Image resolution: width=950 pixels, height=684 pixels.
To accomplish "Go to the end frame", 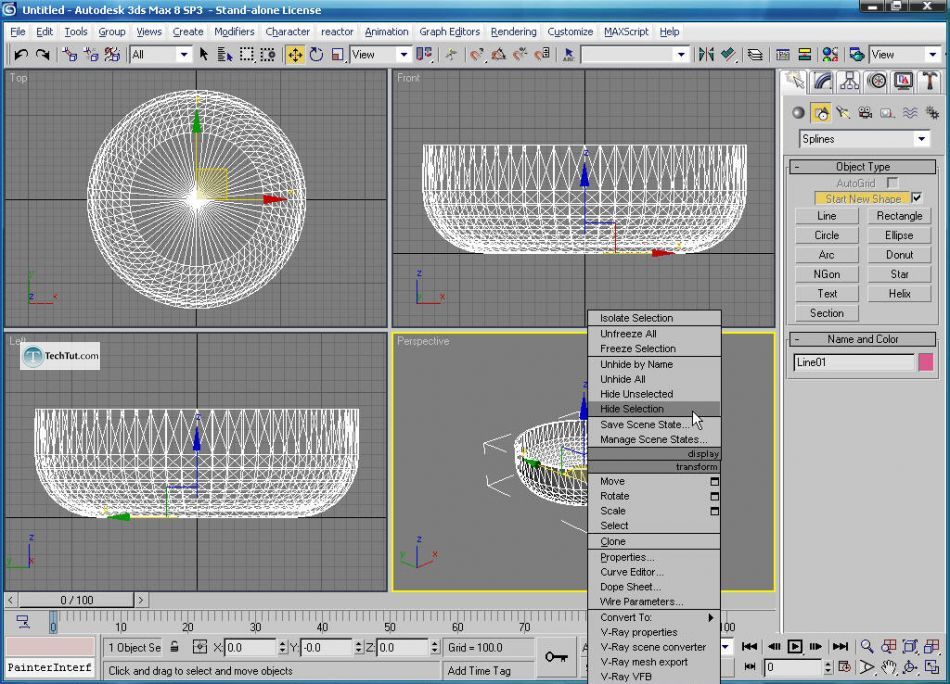I will 840,646.
